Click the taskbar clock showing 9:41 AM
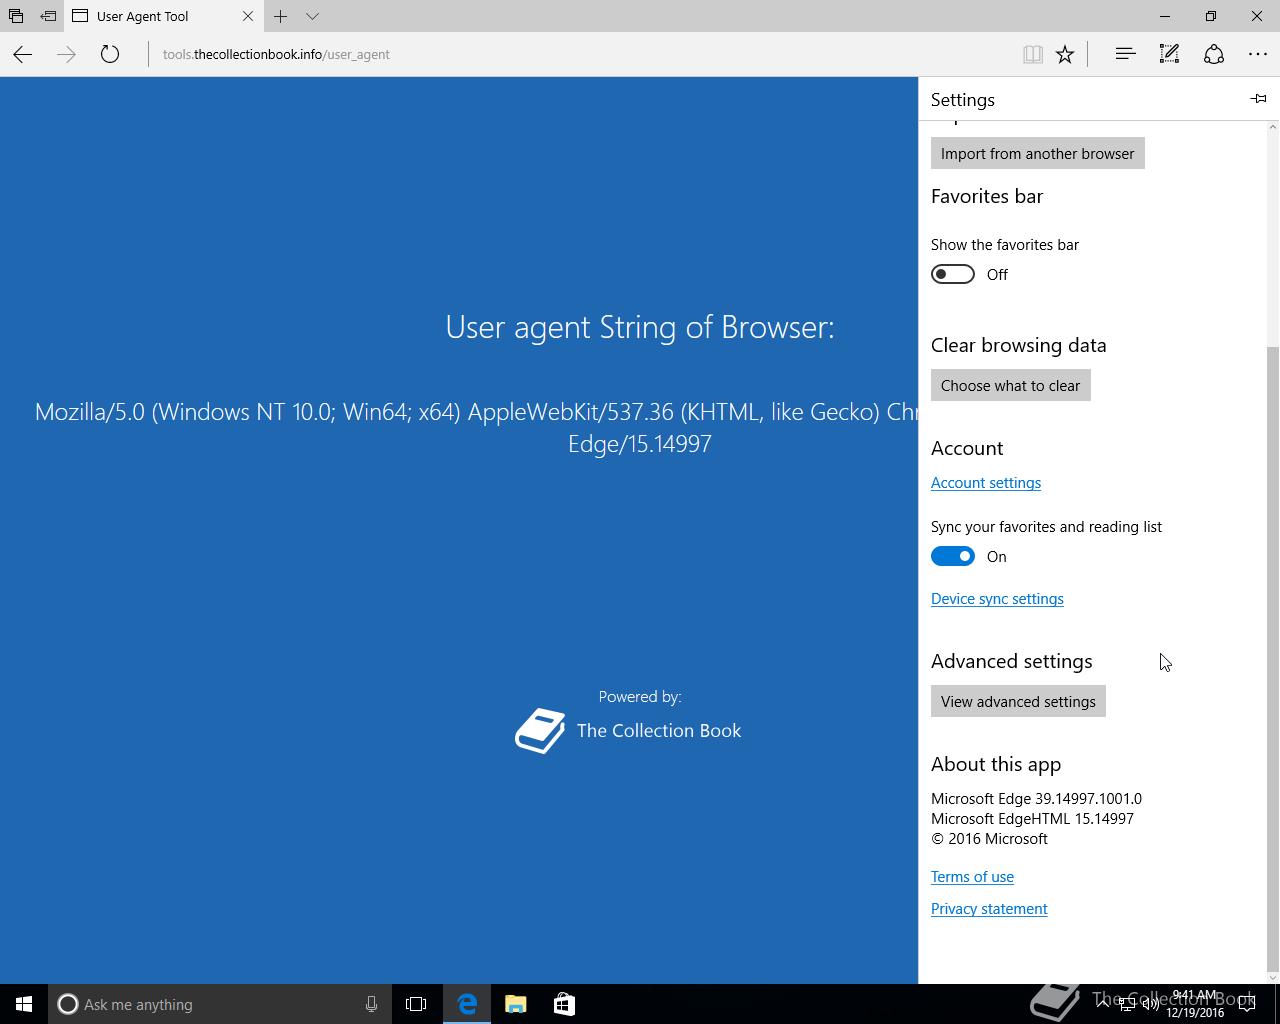Viewport: 1280px width, 1024px height. click(1195, 1004)
